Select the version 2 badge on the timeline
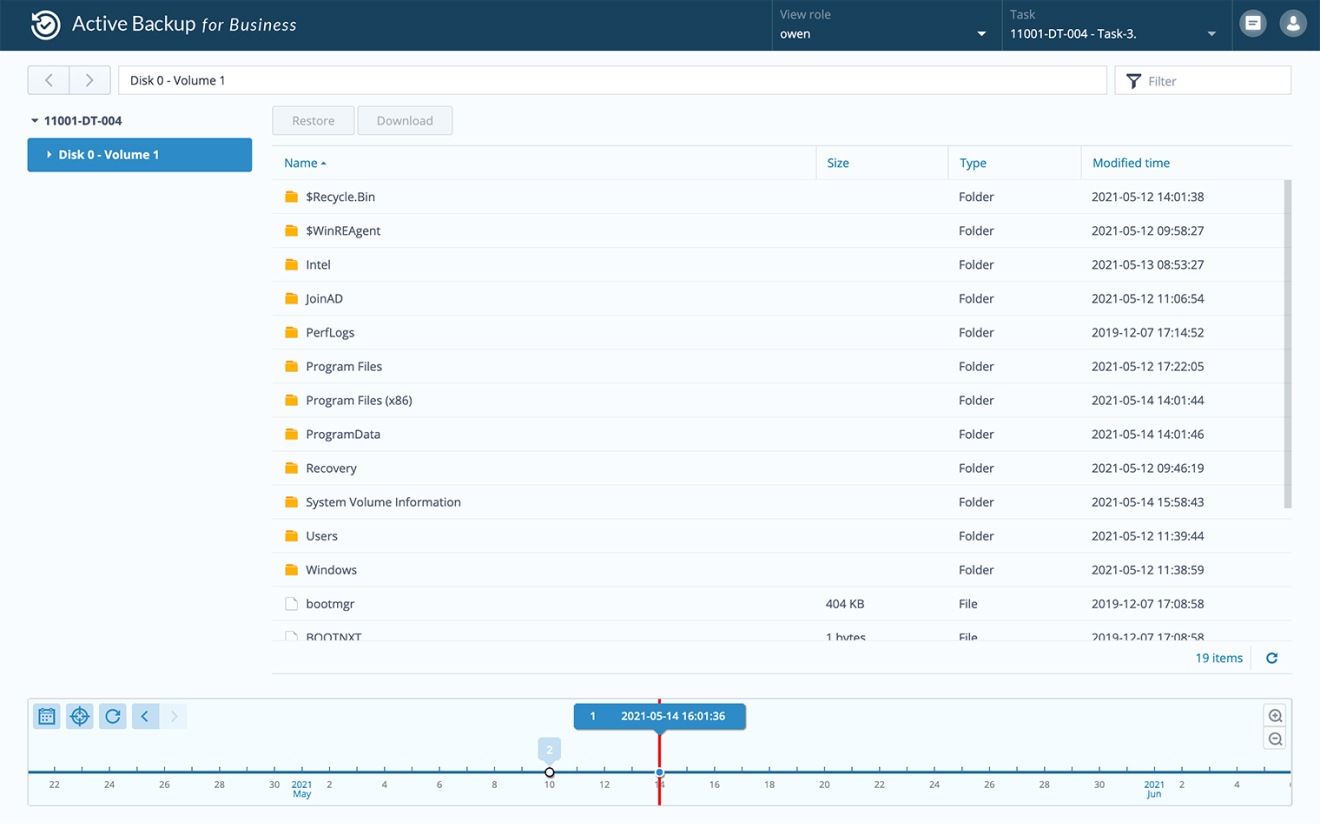Image resolution: width=1320 pixels, height=824 pixels. tap(549, 749)
